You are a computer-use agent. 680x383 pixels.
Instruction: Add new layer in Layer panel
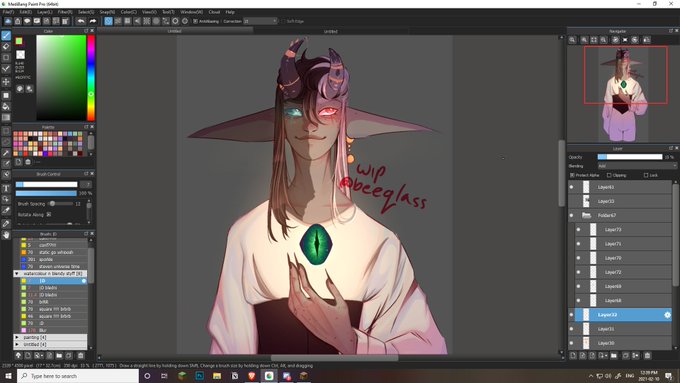[x=573, y=356]
